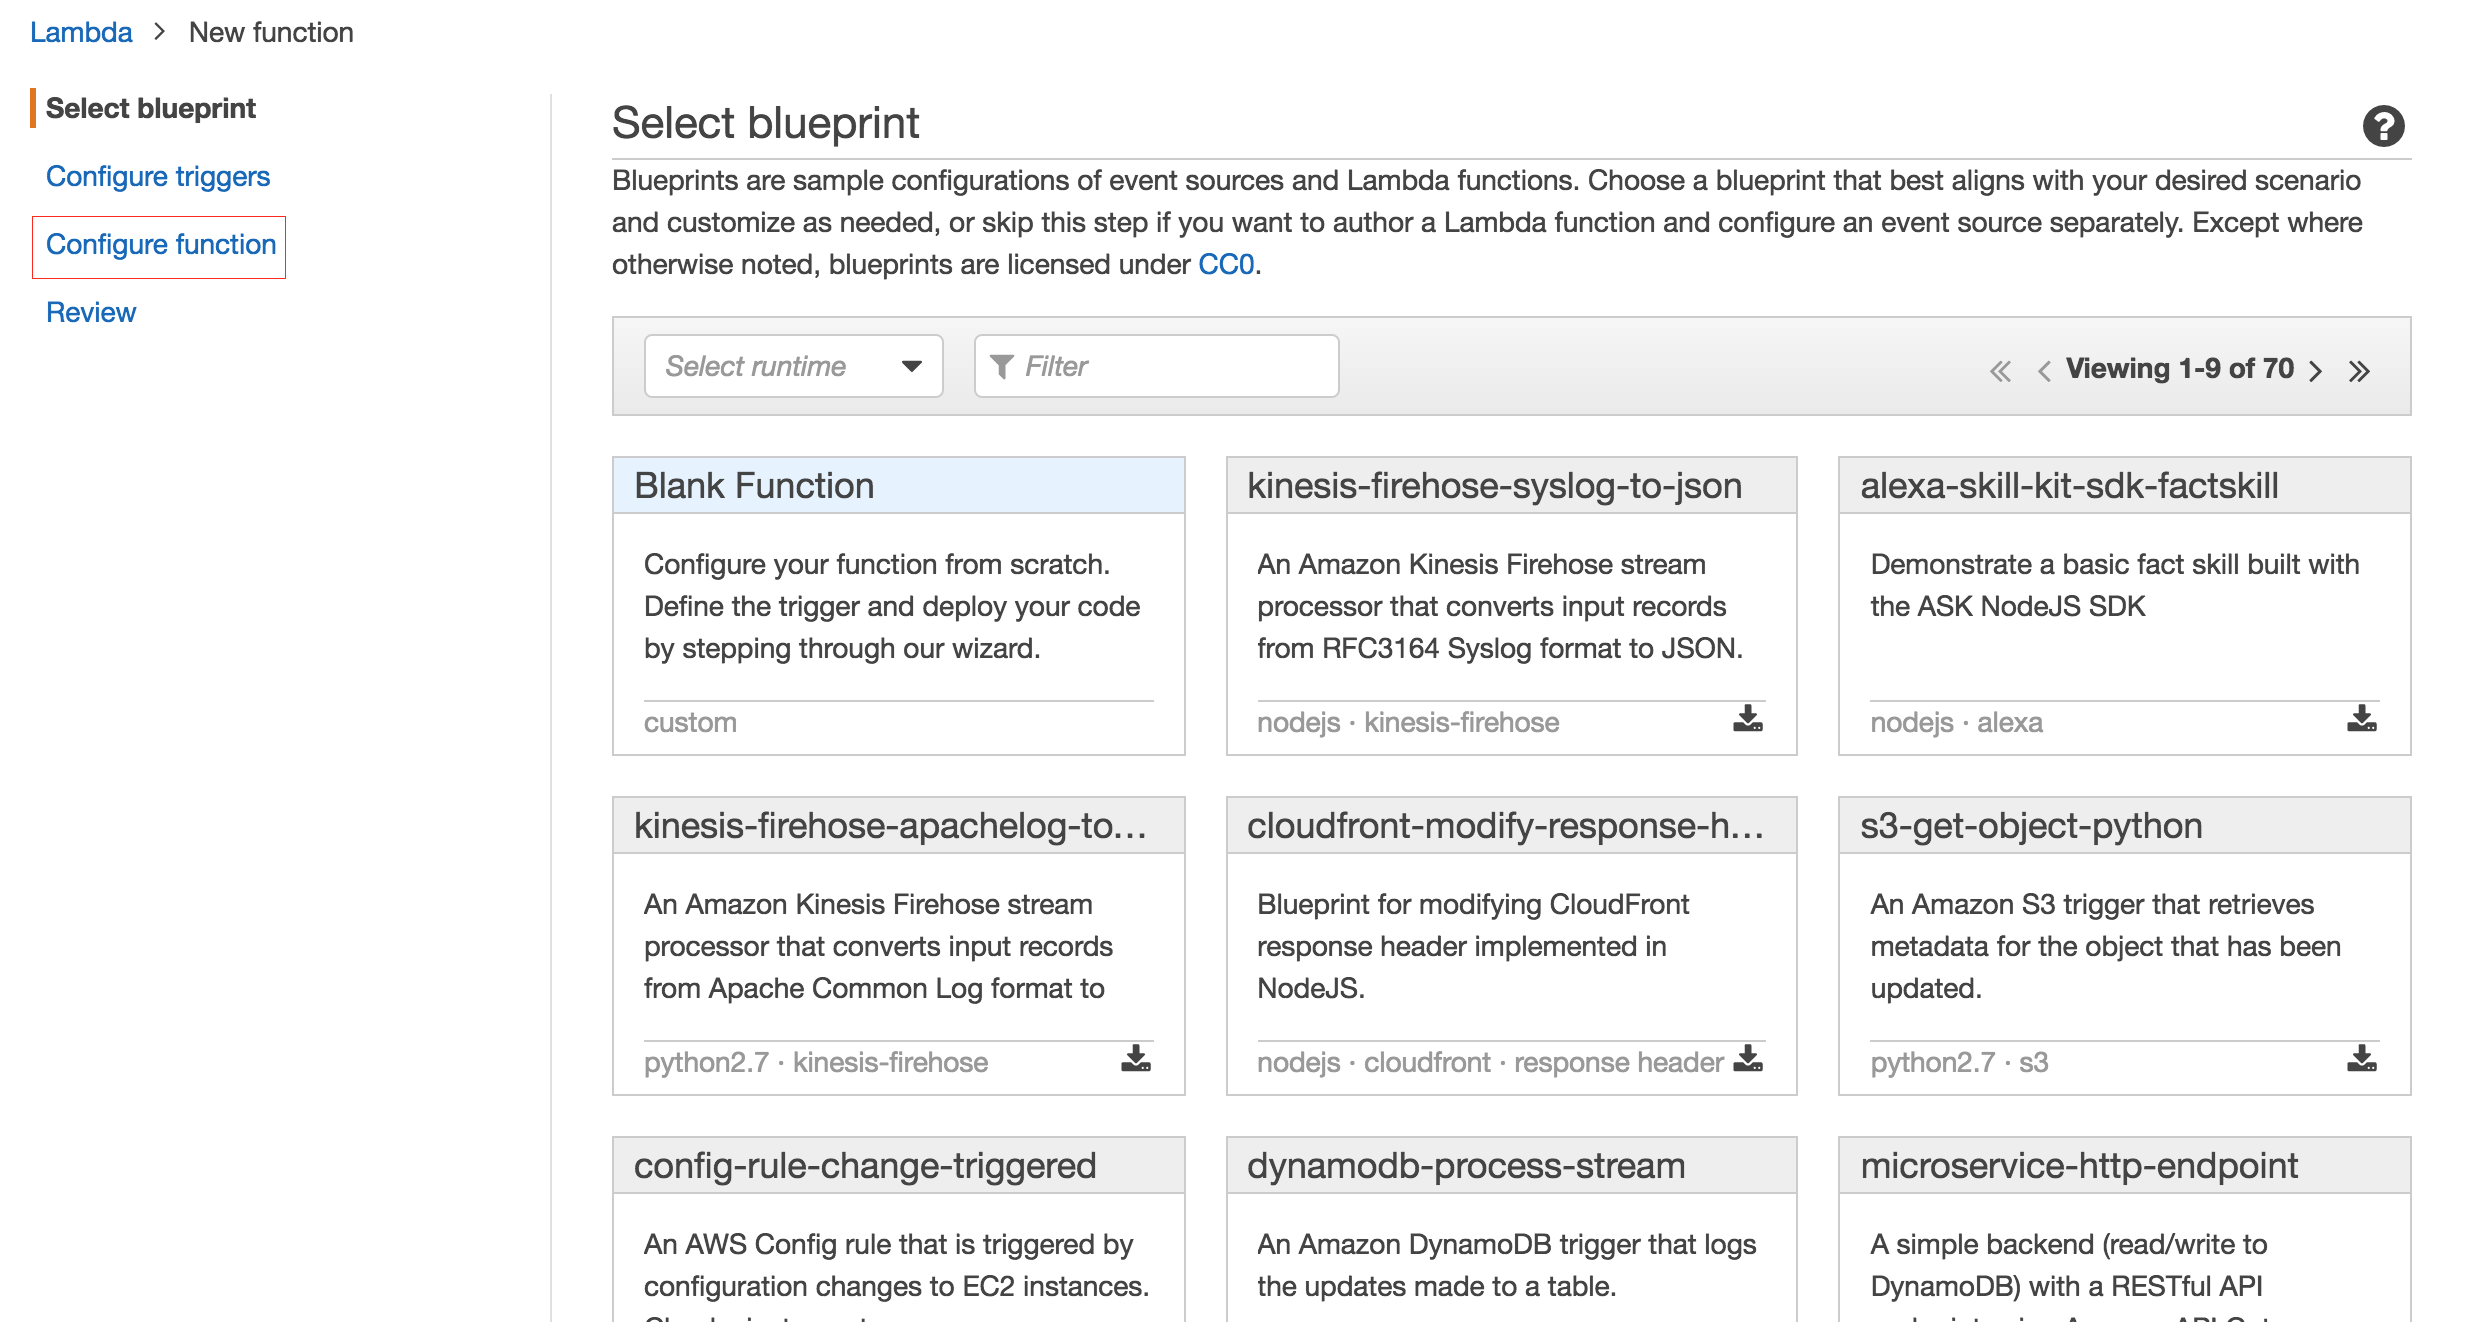The height and width of the screenshot is (1322, 2488).
Task: Click the 'New function' breadcrumb text
Action: tap(271, 32)
